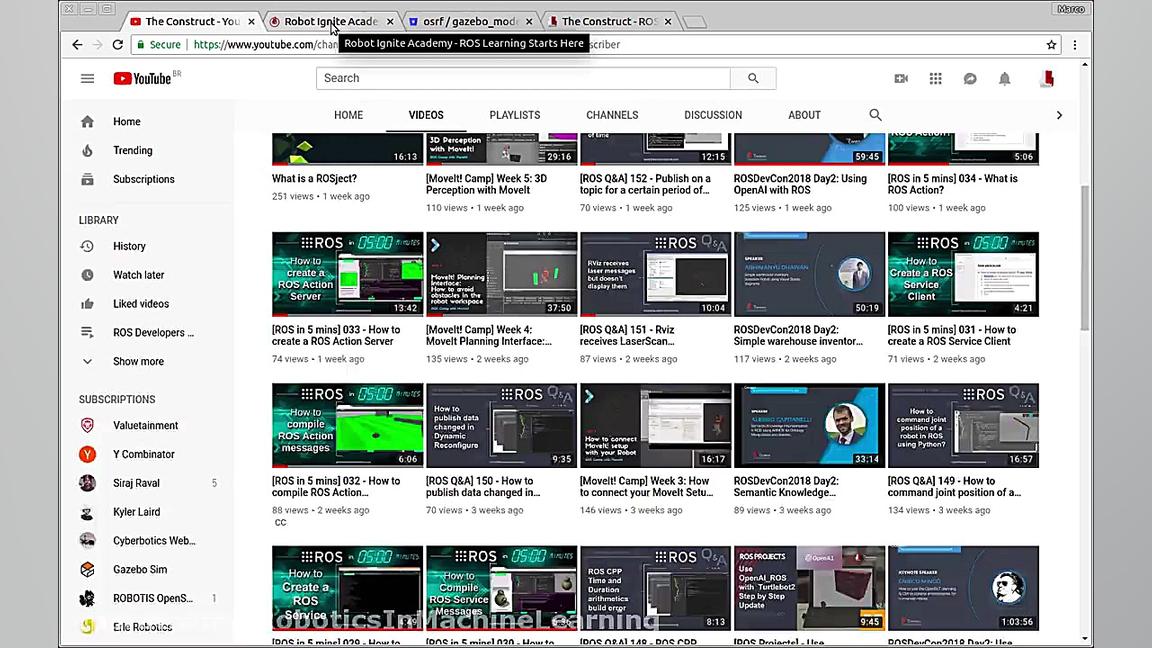Open Using OpenAI with ROS 59:45 thumbnail
The height and width of the screenshot is (648, 1152).
coord(810,149)
